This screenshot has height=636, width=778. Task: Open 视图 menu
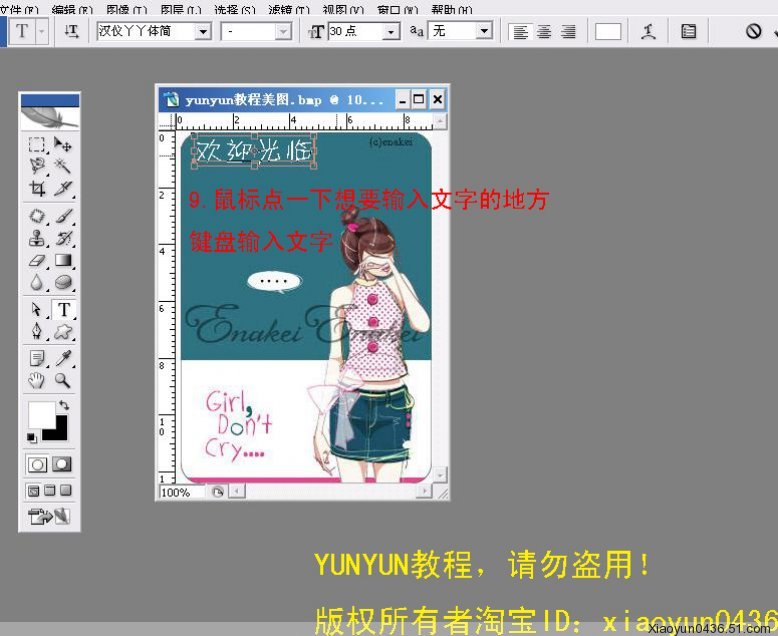coord(343,9)
